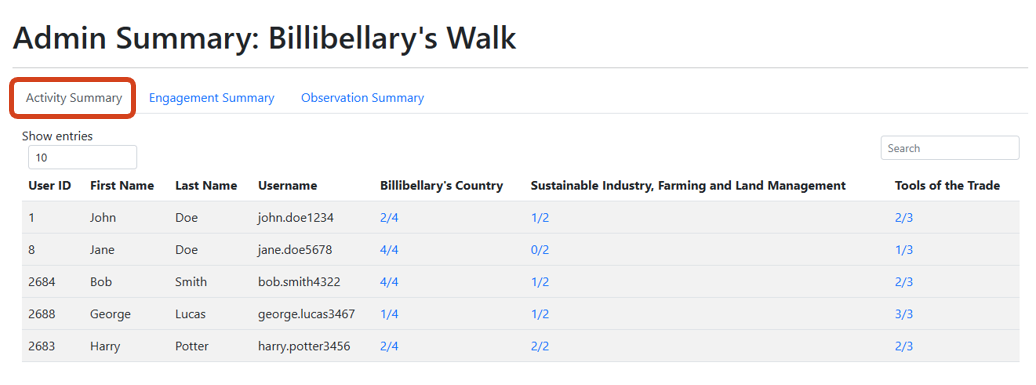Sort by Tools of the Trade column
The width and height of the screenshot is (1036, 385).
click(x=947, y=186)
